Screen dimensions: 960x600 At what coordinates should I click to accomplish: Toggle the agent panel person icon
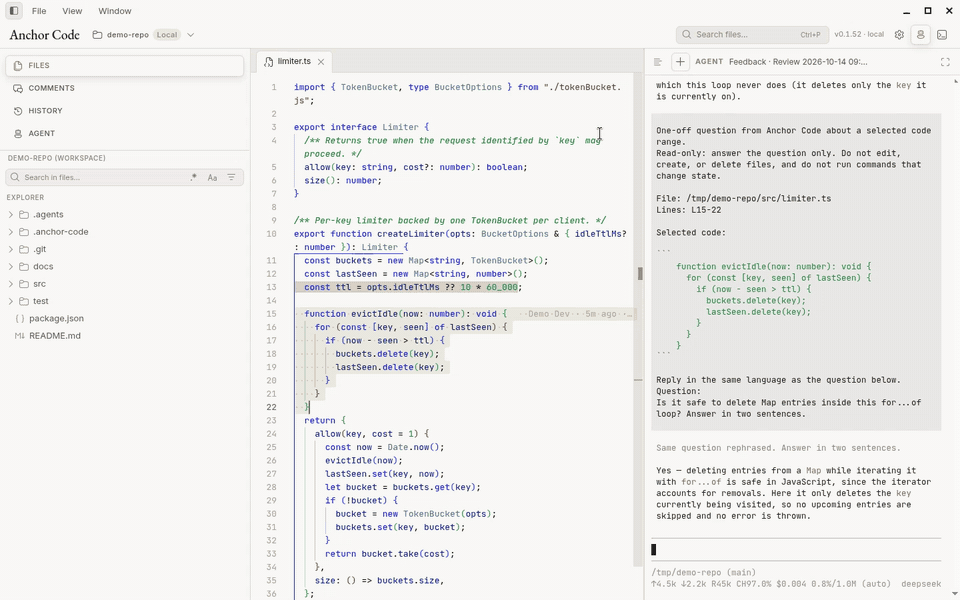920,35
